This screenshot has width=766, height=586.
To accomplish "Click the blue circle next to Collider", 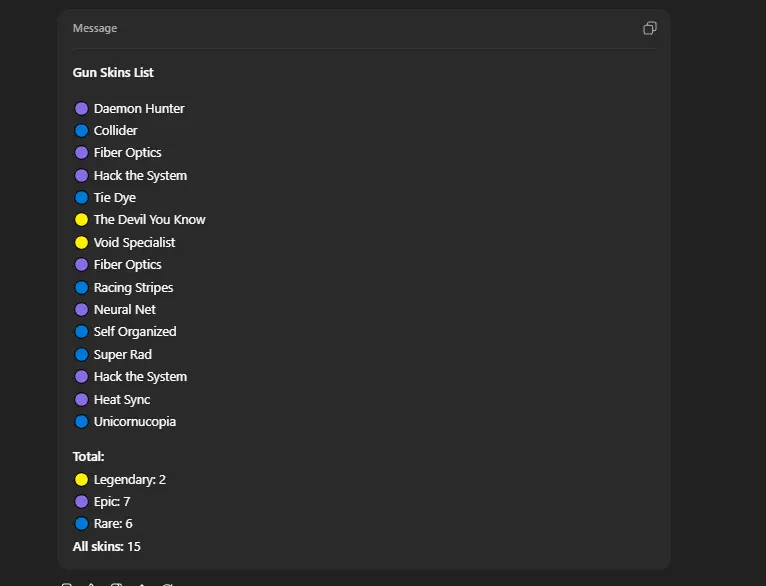I will point(82,131).
